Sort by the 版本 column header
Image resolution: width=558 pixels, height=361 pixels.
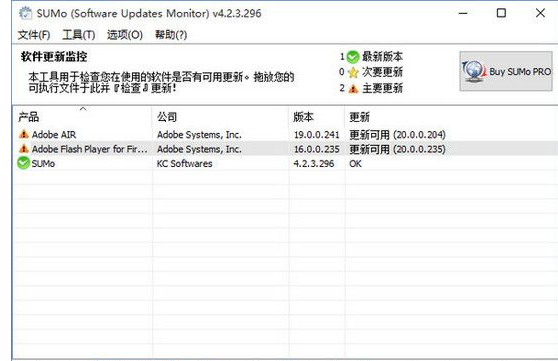point(317,117)
